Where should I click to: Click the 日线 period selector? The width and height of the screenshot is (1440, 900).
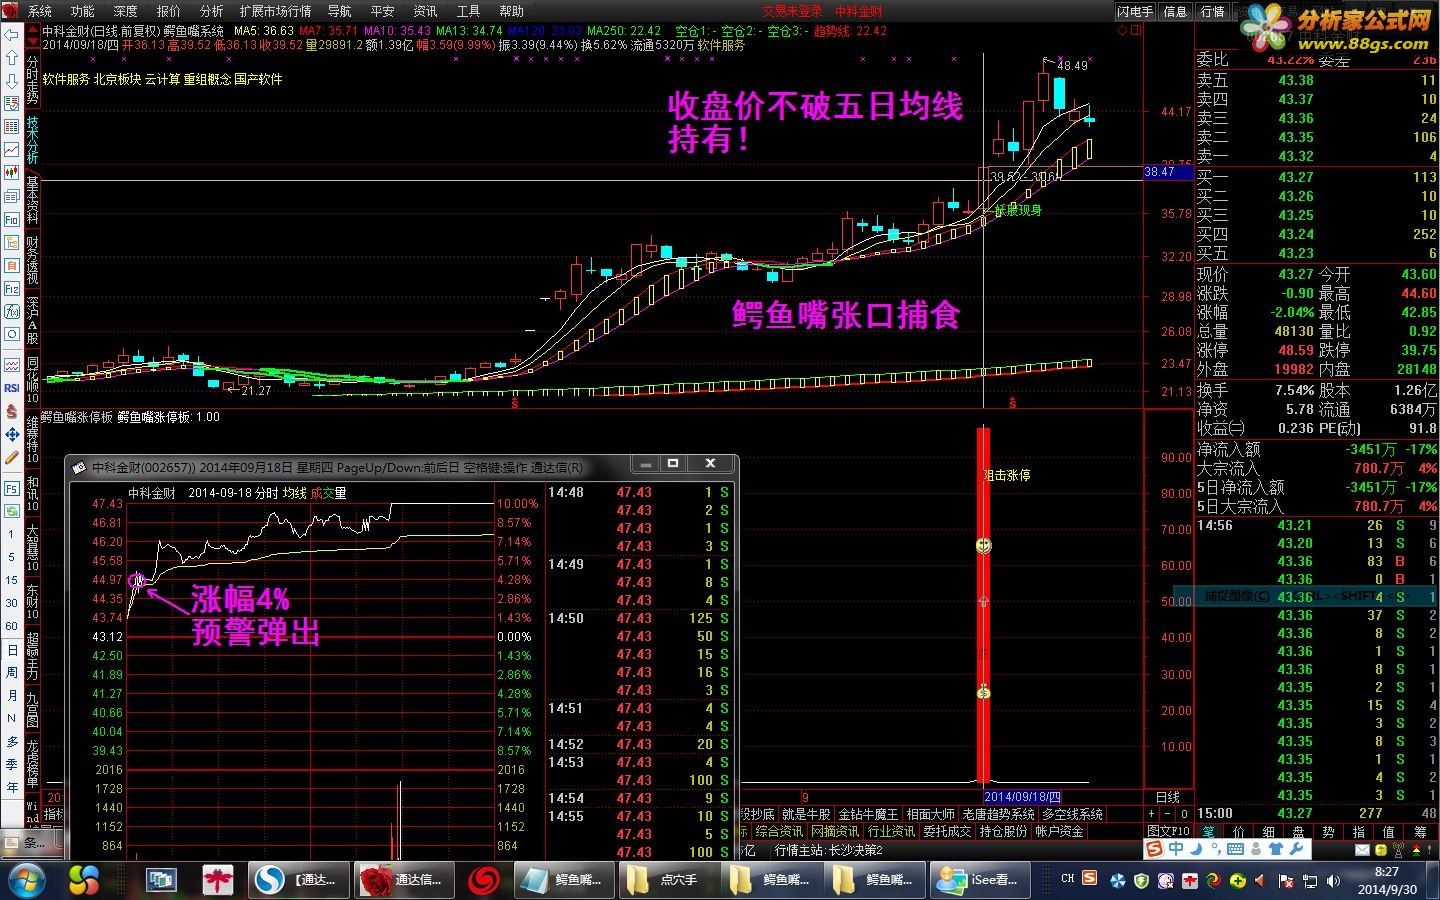pyautogui.click(x=1168, y=797)
